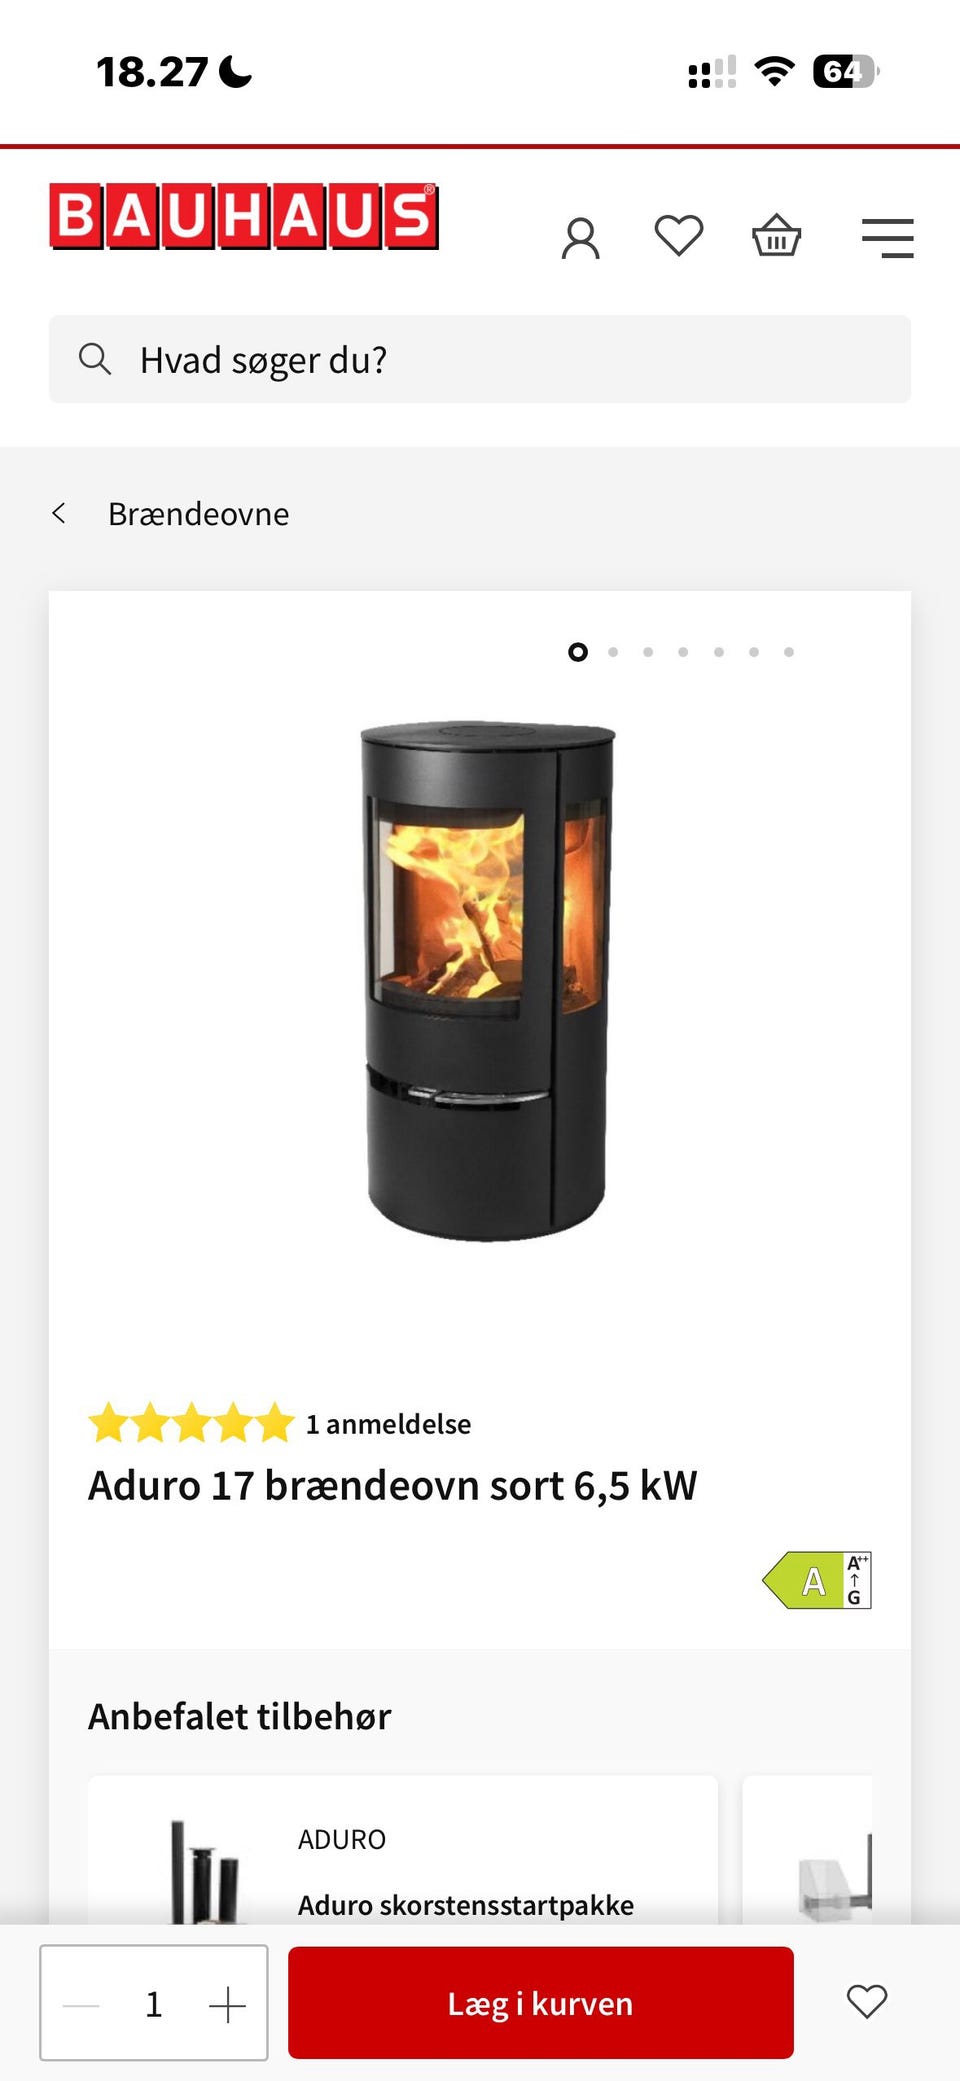
Task: Open Aduro skorstensstartpakke accessory card
Action: (403, 1850)
